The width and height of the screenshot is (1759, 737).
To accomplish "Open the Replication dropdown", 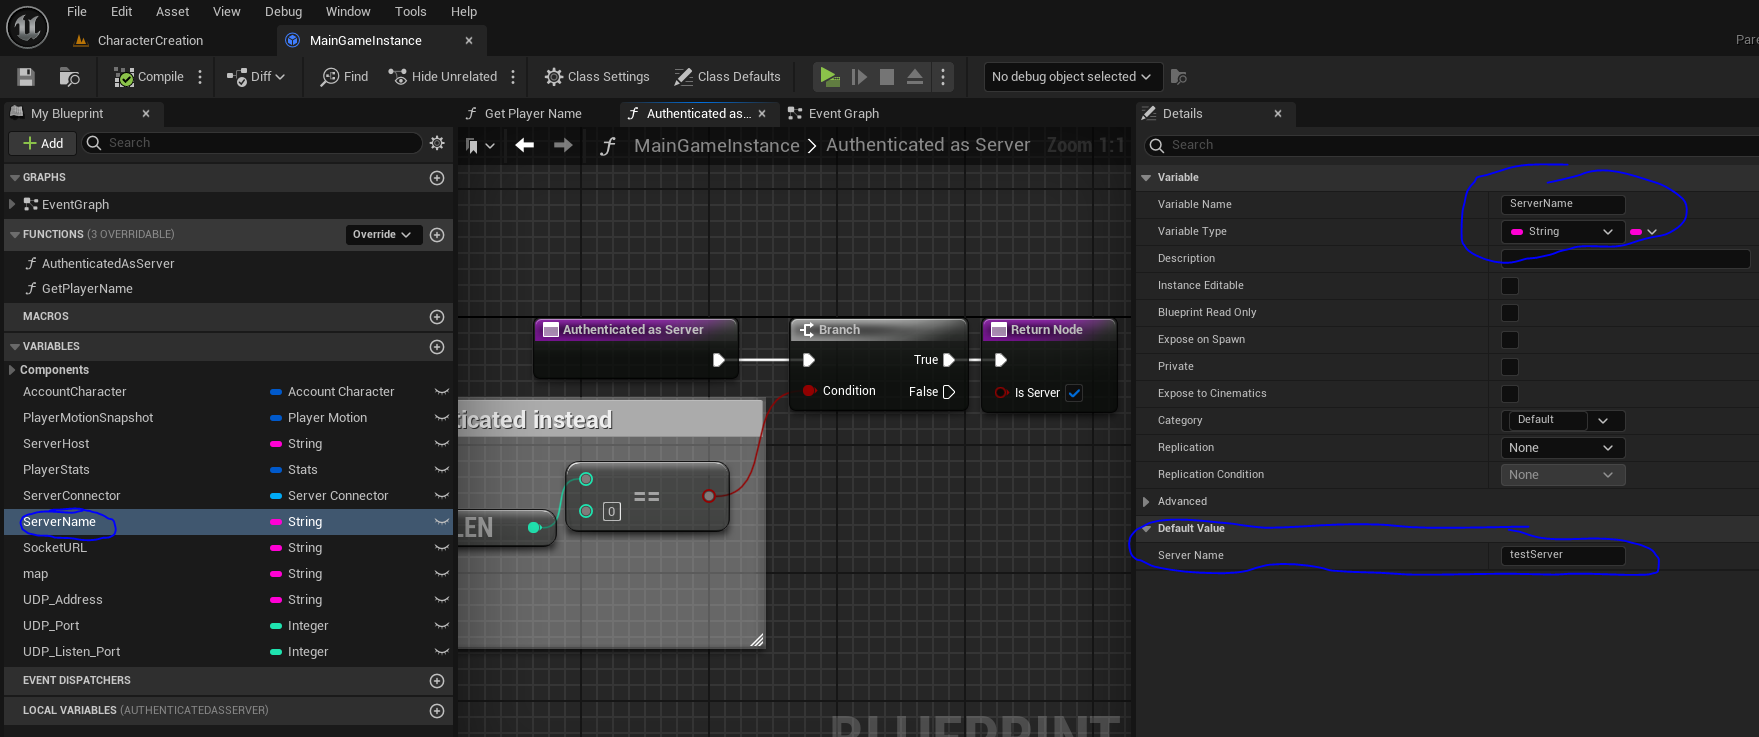I will tap(1563, 448).
